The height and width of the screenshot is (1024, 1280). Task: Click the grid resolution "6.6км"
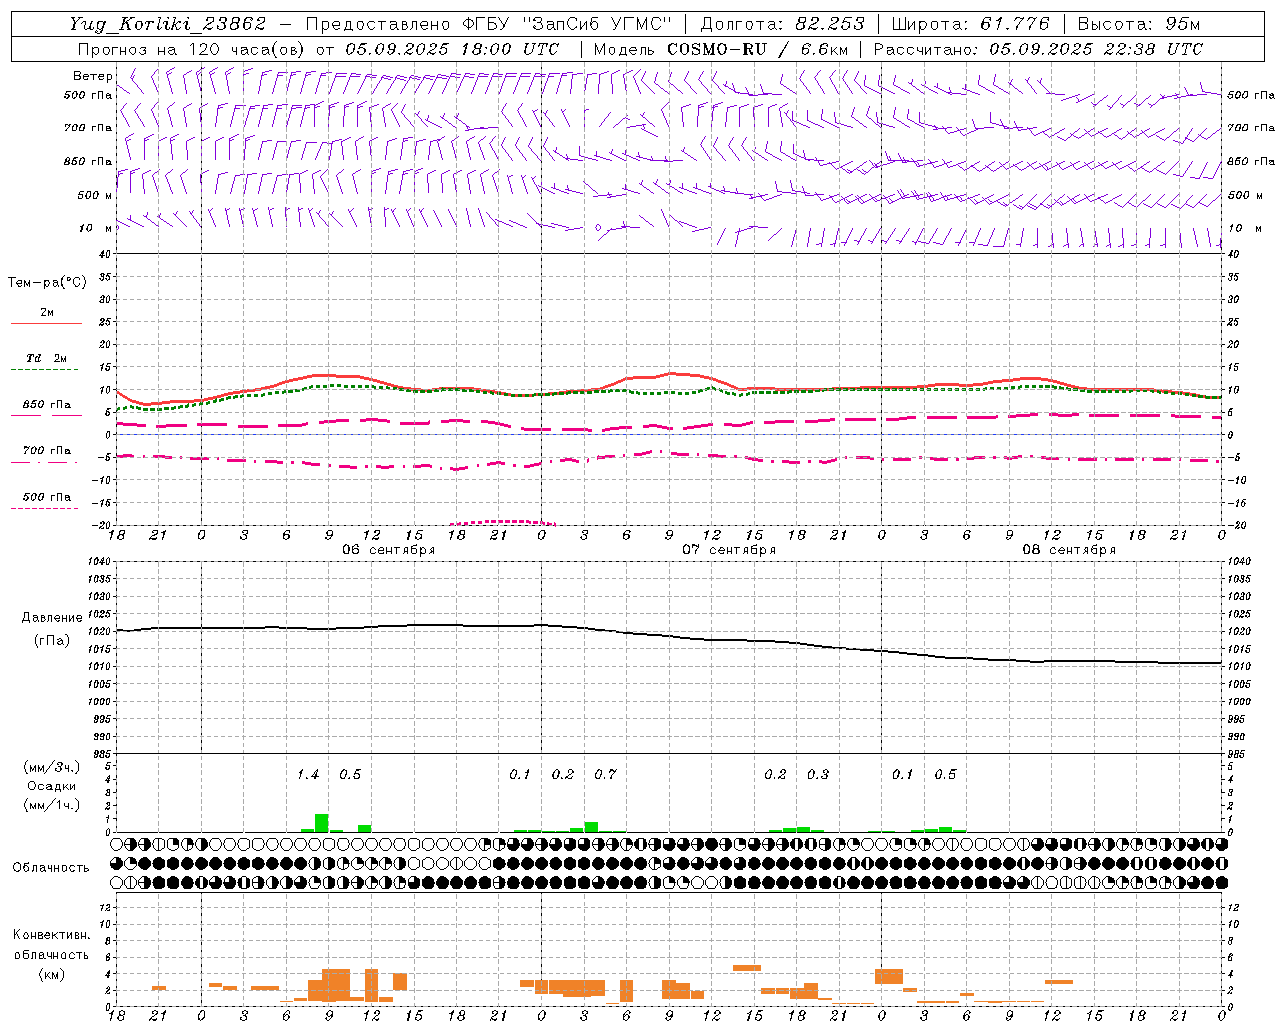coord(824,49)
